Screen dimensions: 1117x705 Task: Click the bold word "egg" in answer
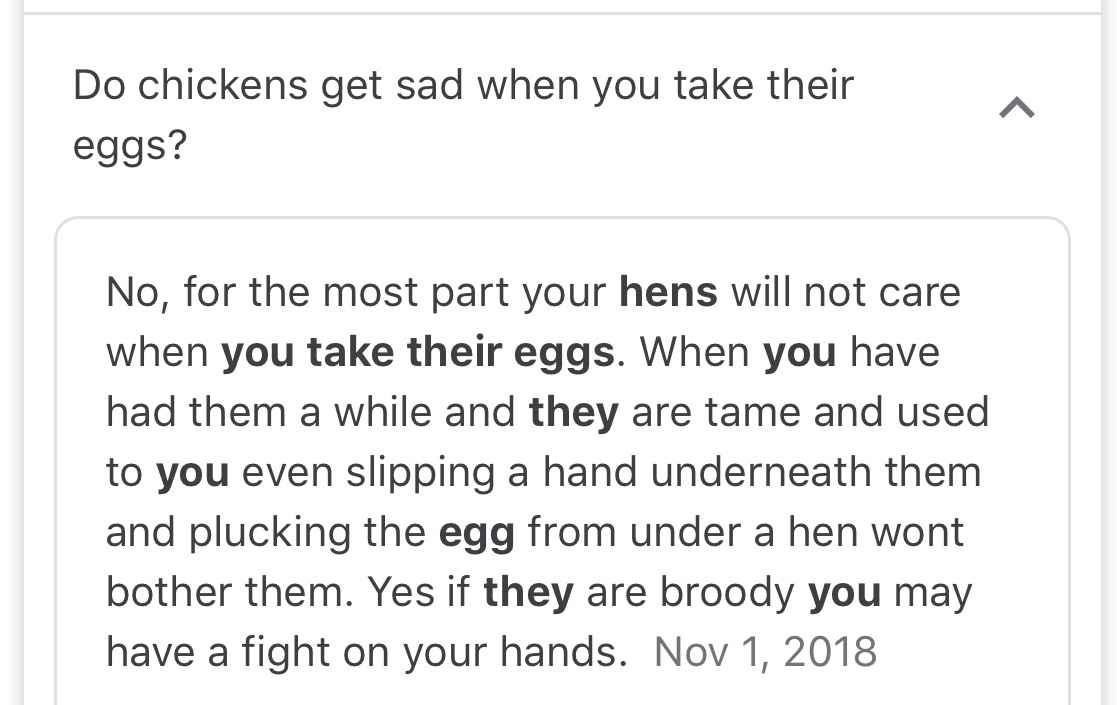(476, 532)
